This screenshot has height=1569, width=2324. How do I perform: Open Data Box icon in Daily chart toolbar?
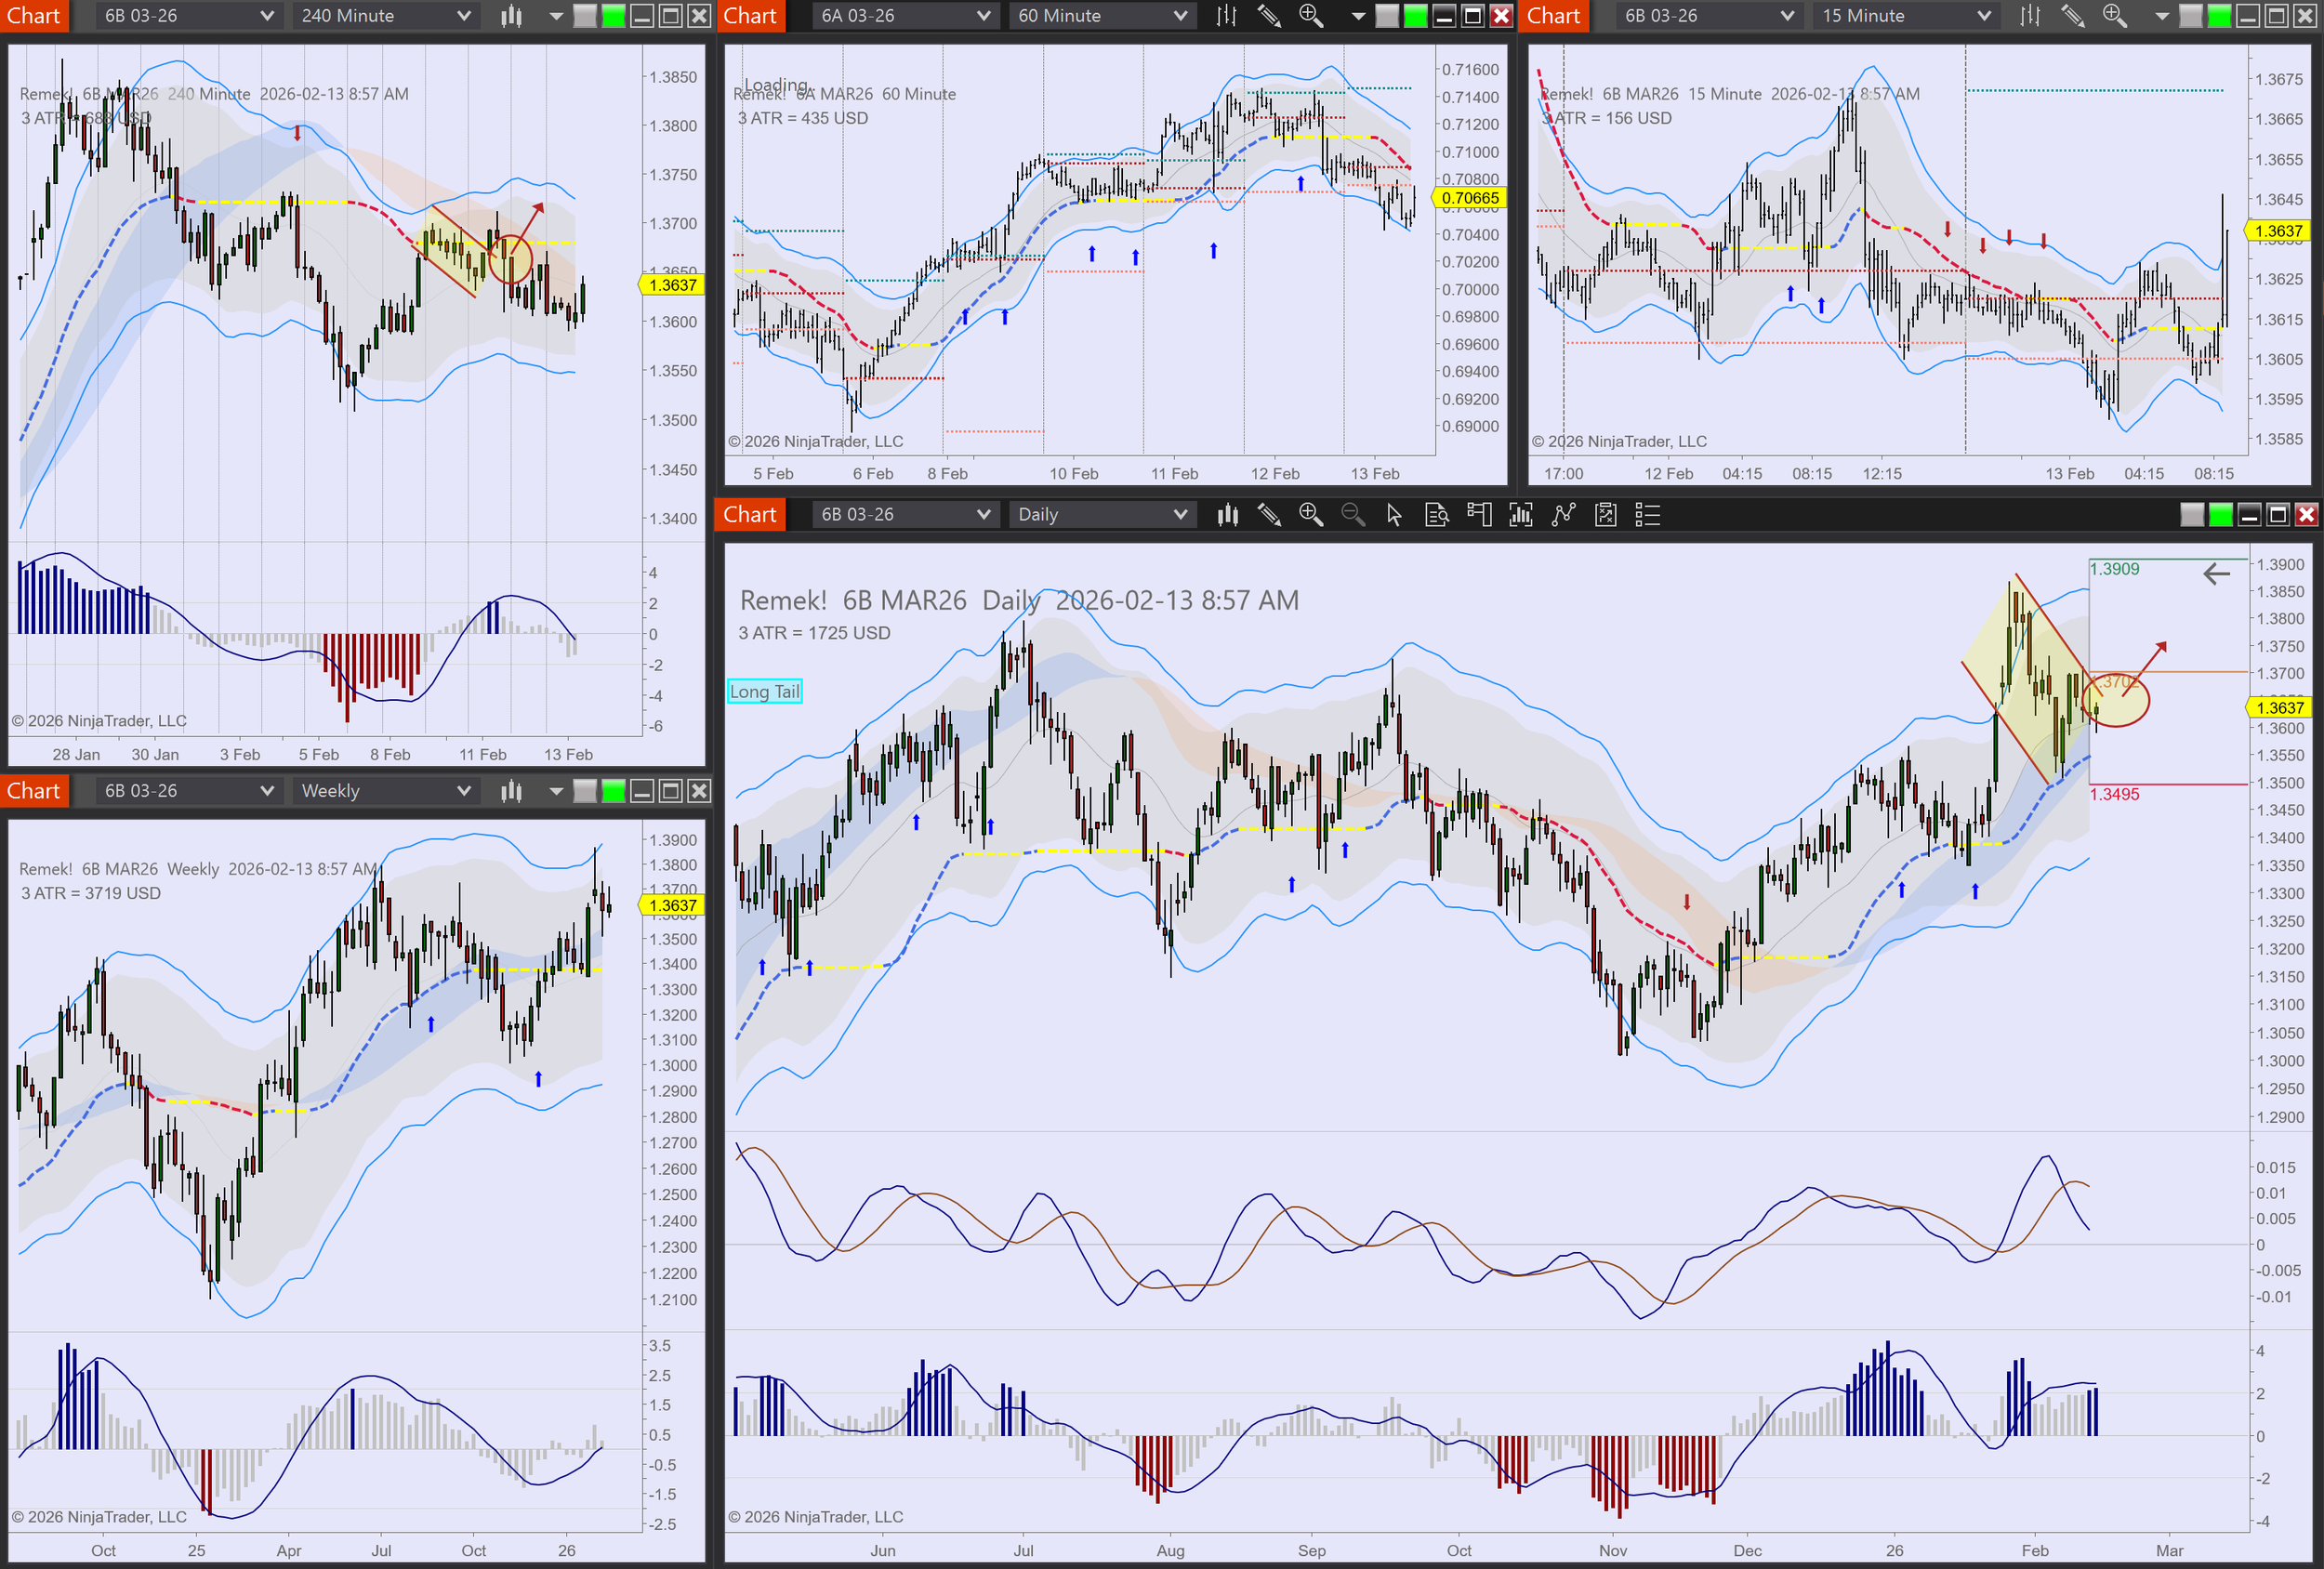(x=1437, y=514)
